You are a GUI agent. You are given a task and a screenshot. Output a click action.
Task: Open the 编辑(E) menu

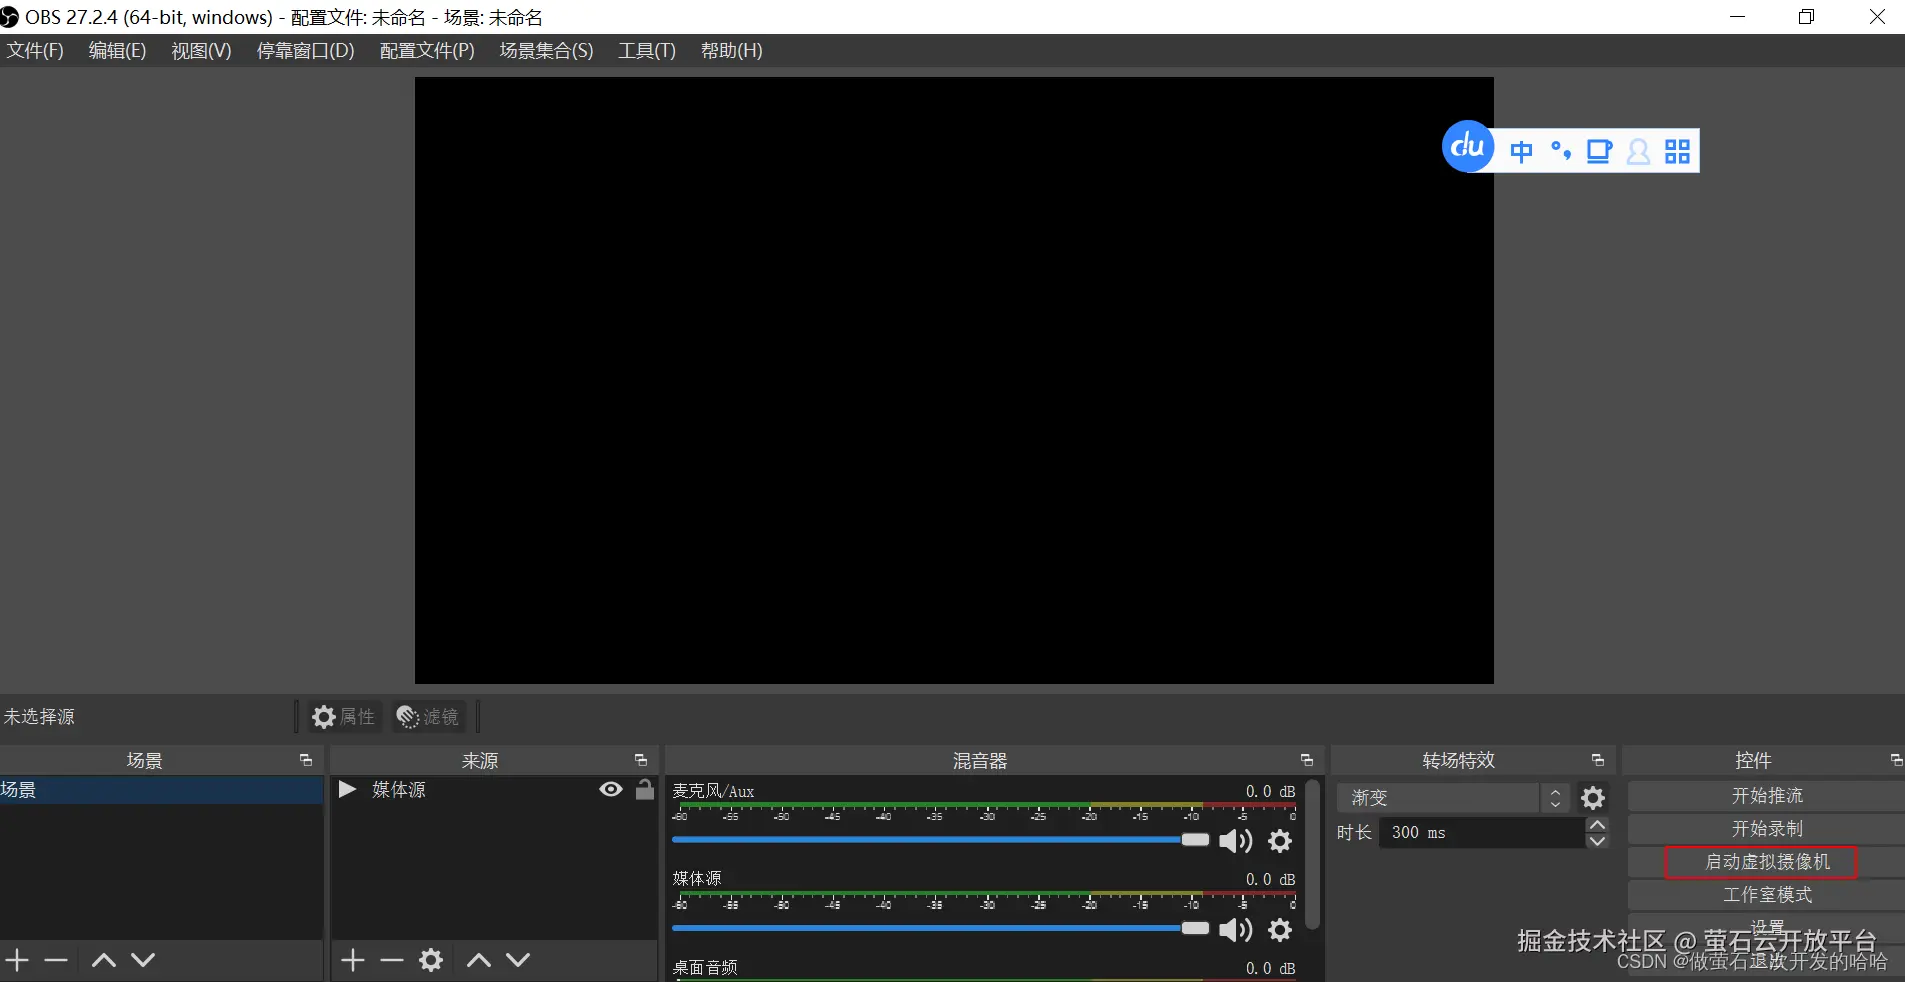point(117,51)
